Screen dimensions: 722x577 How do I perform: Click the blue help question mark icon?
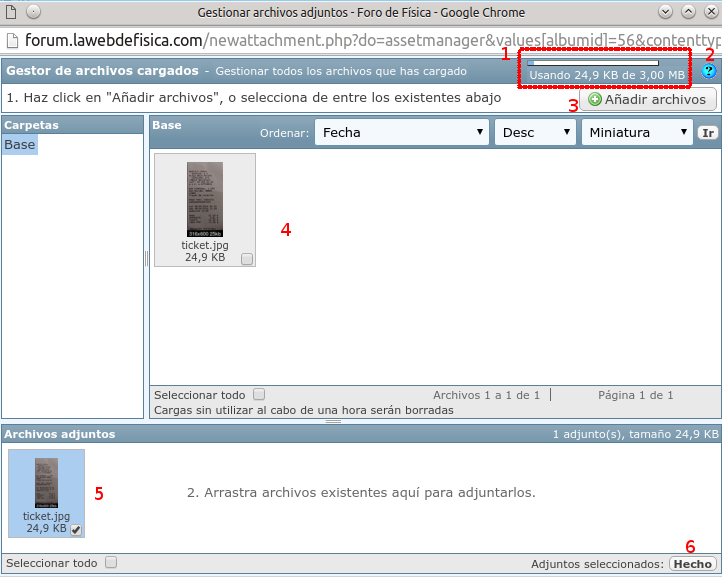point(709,72)
